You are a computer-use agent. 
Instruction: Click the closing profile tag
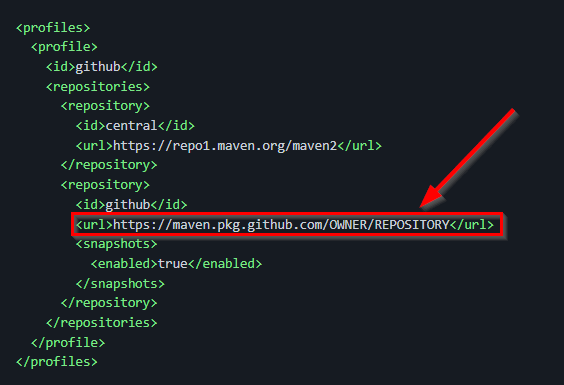[x=68, y=343]
